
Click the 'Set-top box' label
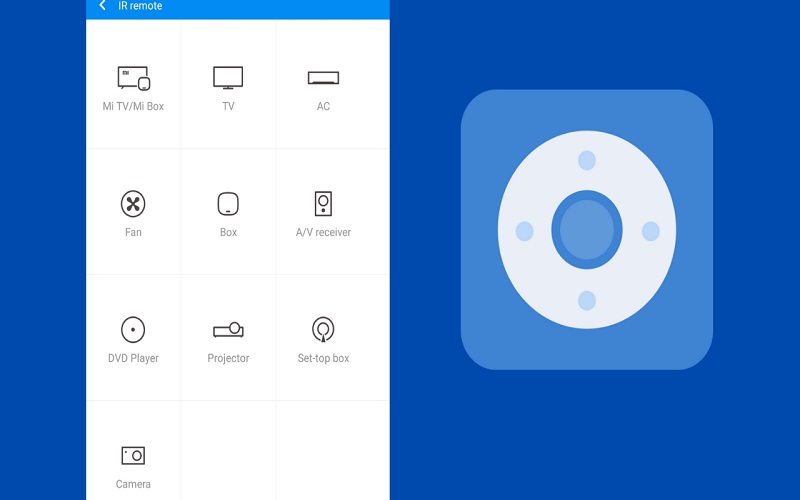[x=323, y=358]
